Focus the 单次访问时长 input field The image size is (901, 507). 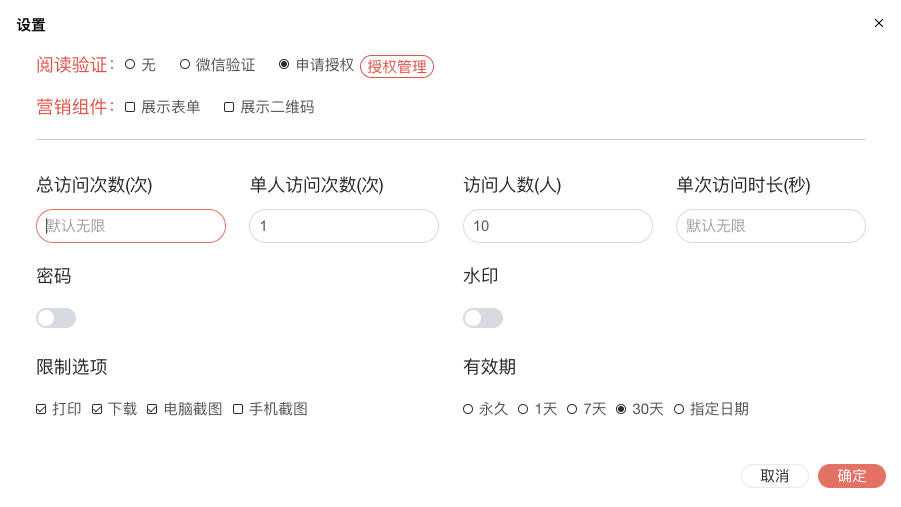coord(770,226)
